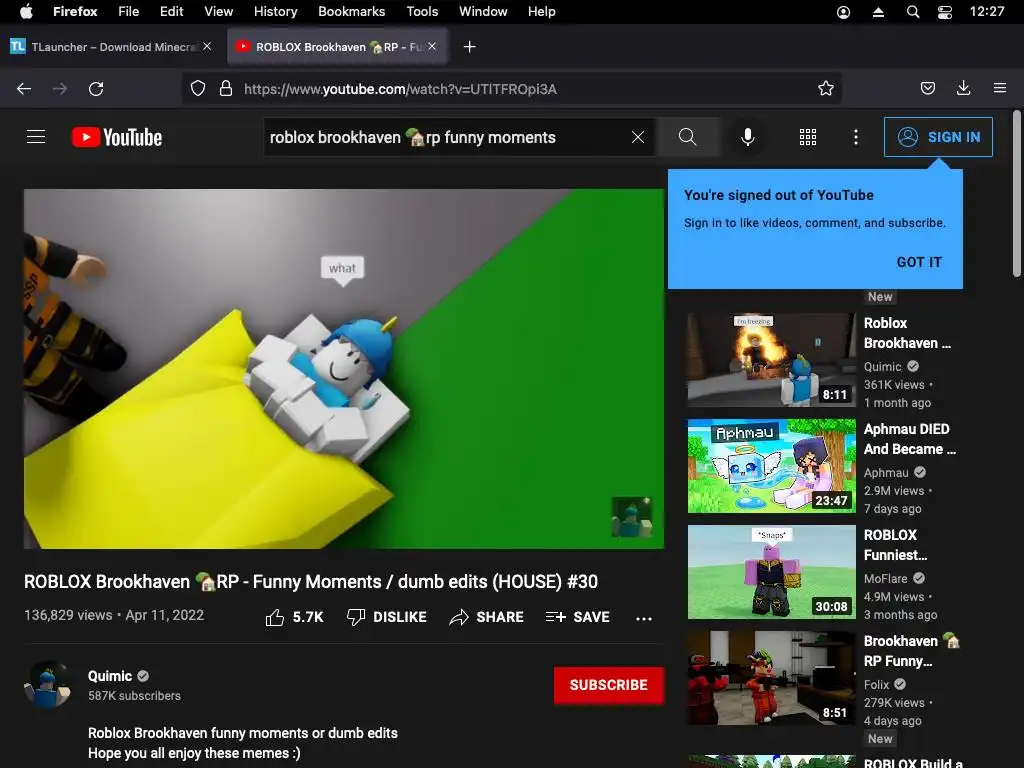Image resolution: width=1024 pixels, height=768 pixels.
Task: Reload the current page
Action: (96, 89)
